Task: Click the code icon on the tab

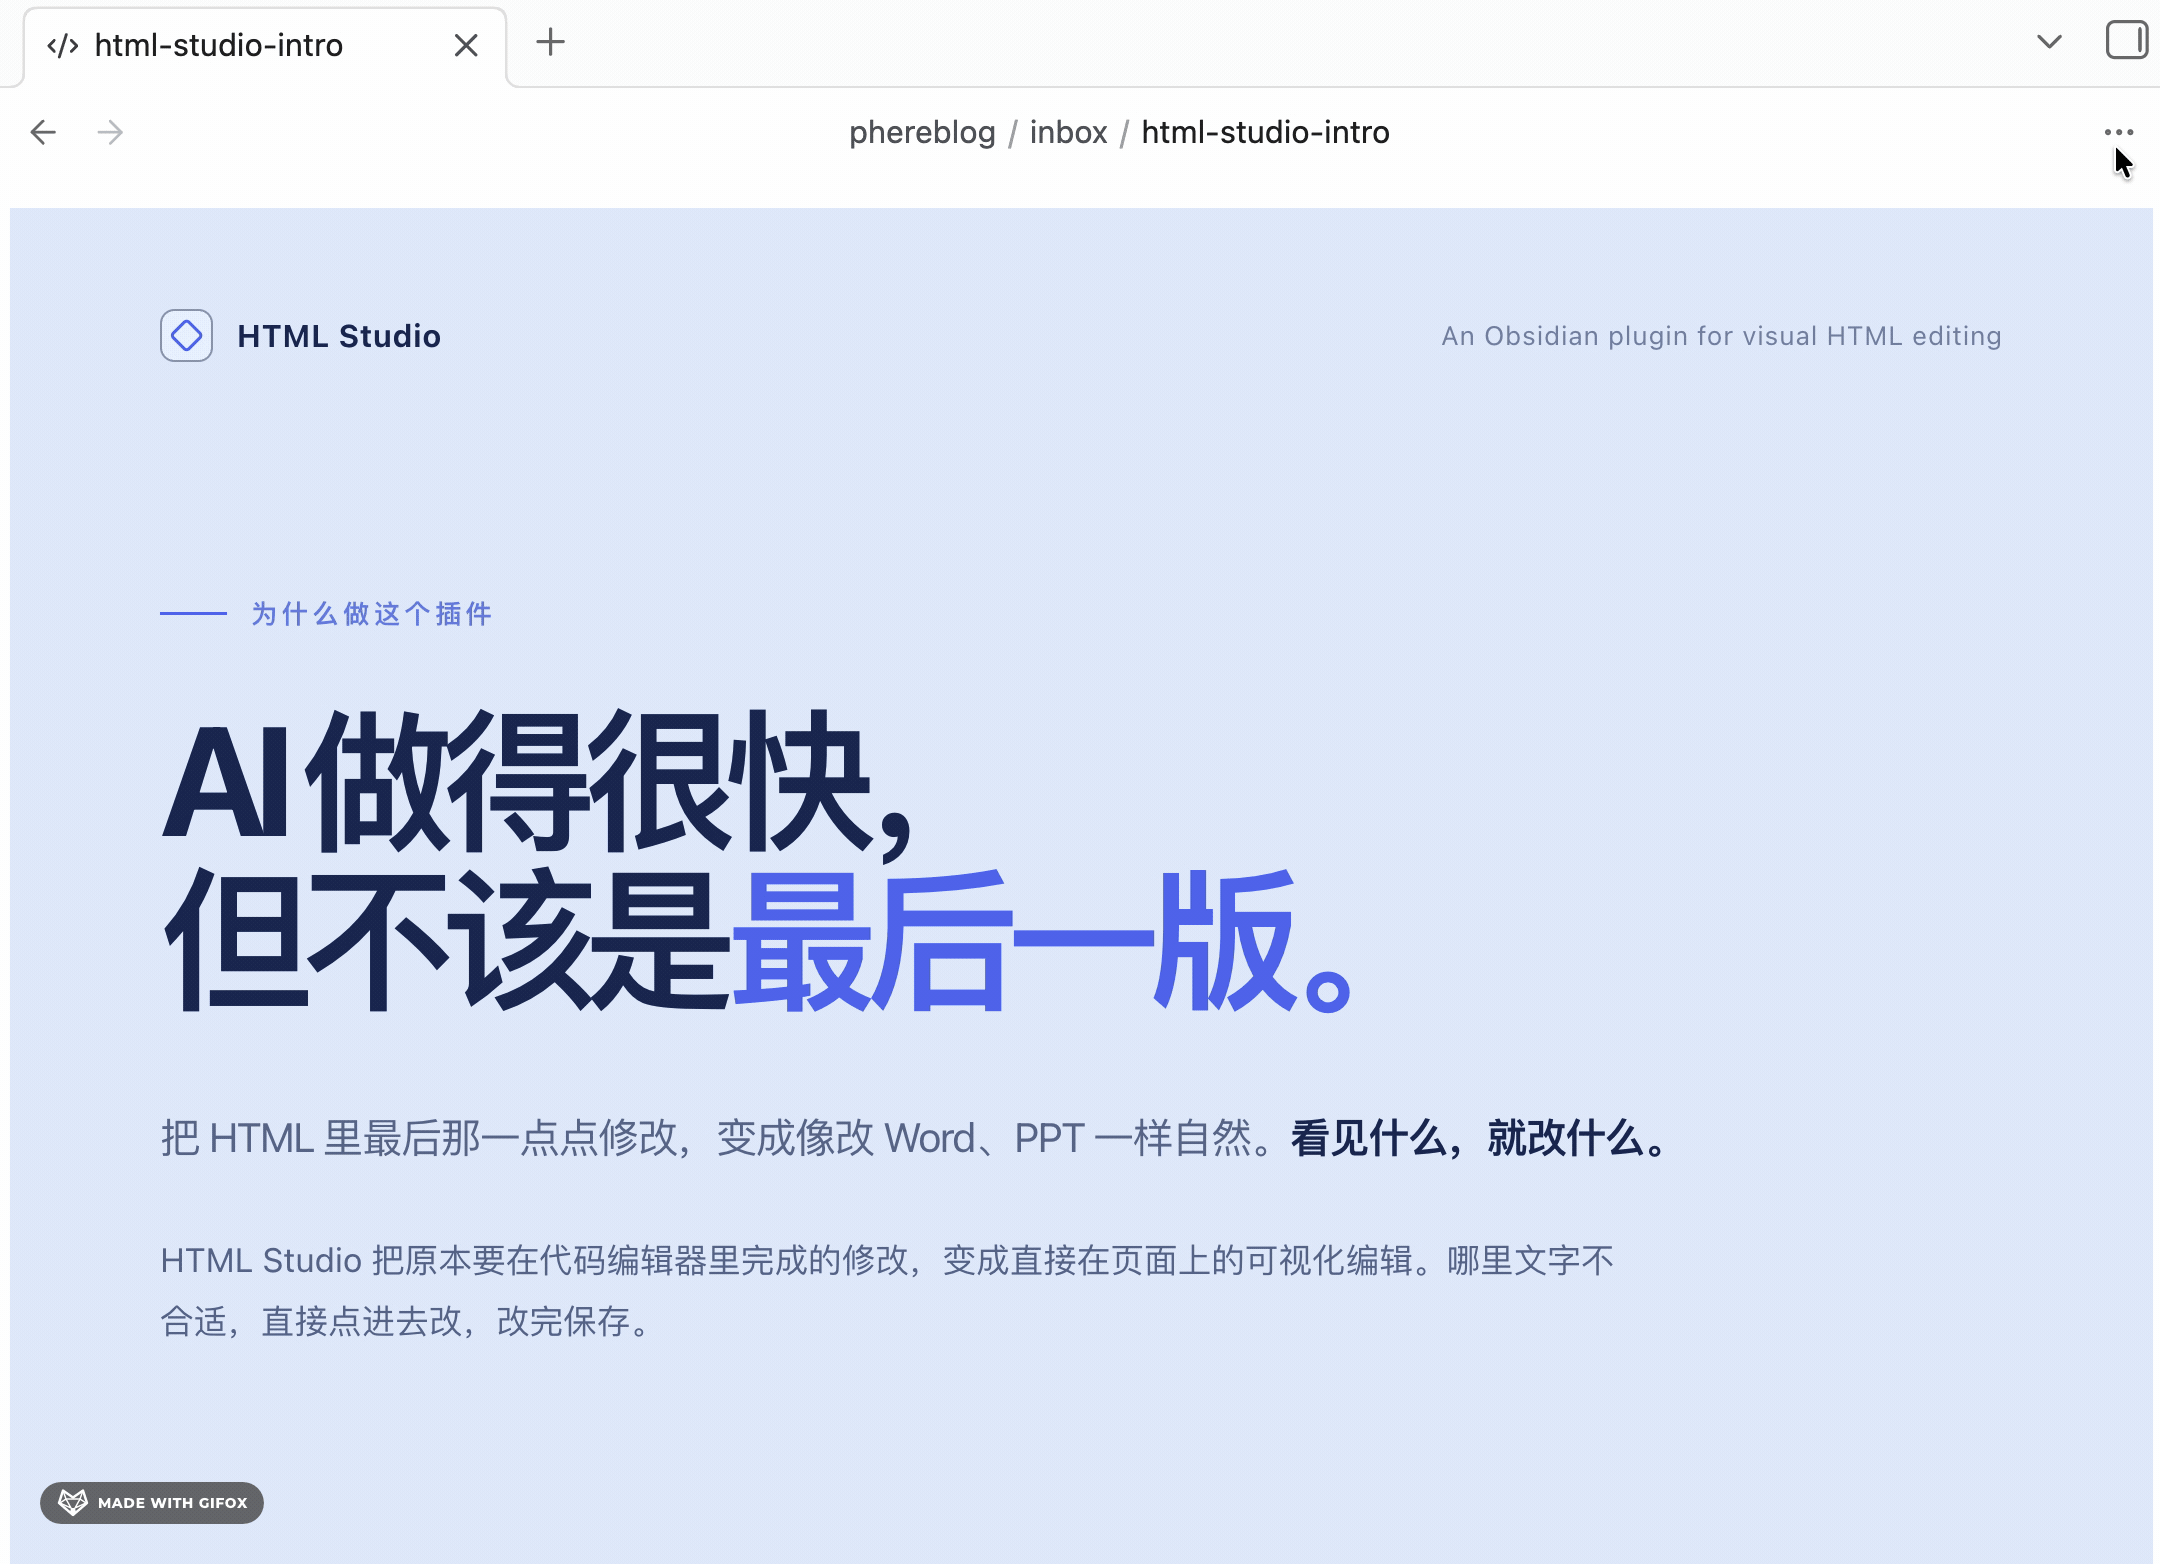Action: point(63,46)
